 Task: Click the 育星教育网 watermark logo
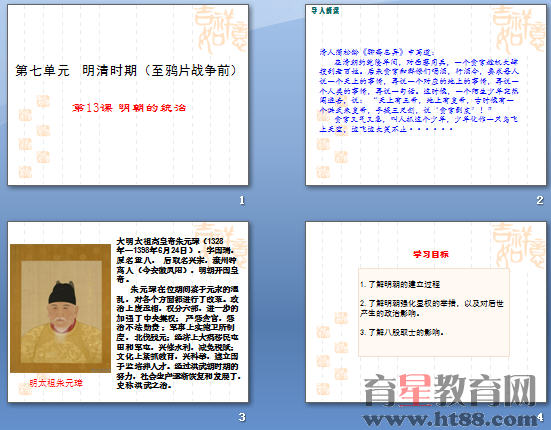[x=450, y=391]
